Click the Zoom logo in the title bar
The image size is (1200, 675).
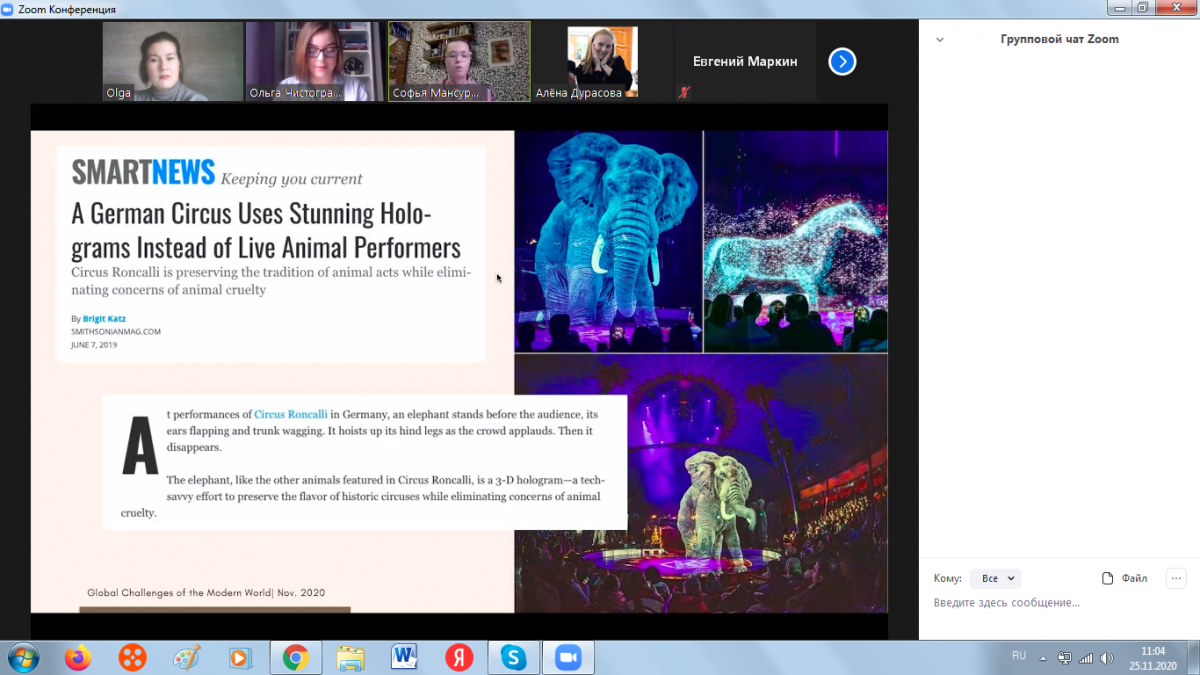[9, 9]
